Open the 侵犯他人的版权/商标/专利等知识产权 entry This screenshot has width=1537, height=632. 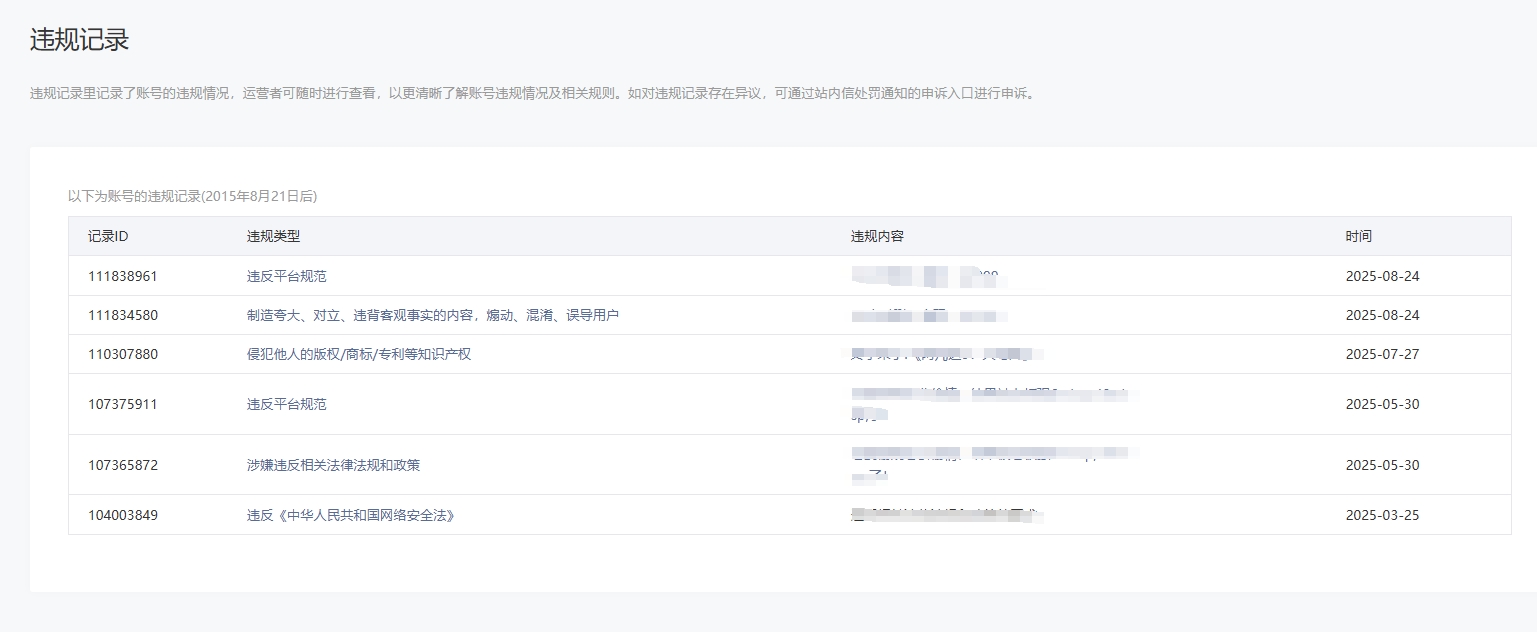click(x=358, y=354)
